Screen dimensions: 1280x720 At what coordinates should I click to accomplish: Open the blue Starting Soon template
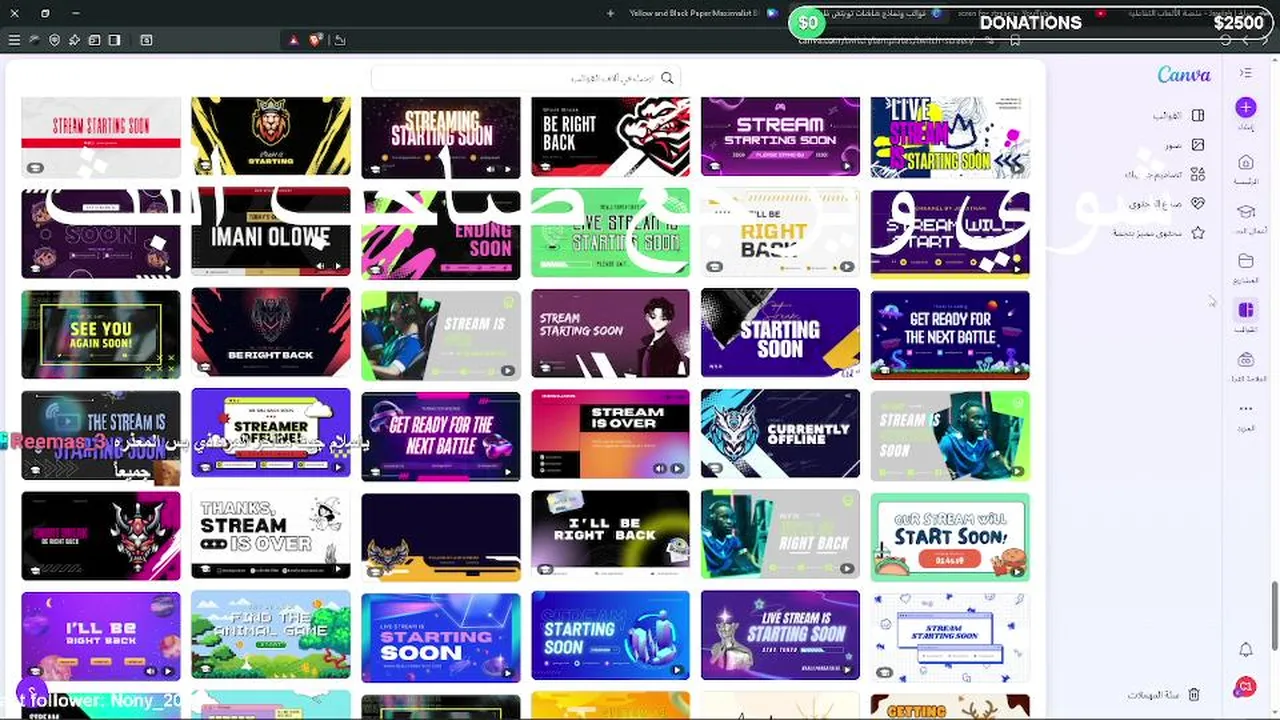(x=780, y=334)
